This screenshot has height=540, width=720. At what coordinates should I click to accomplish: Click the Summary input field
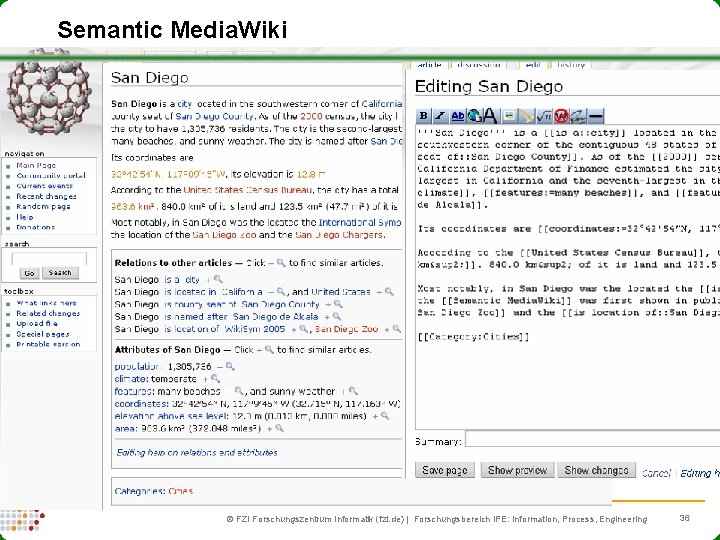[x=592, y=439]
